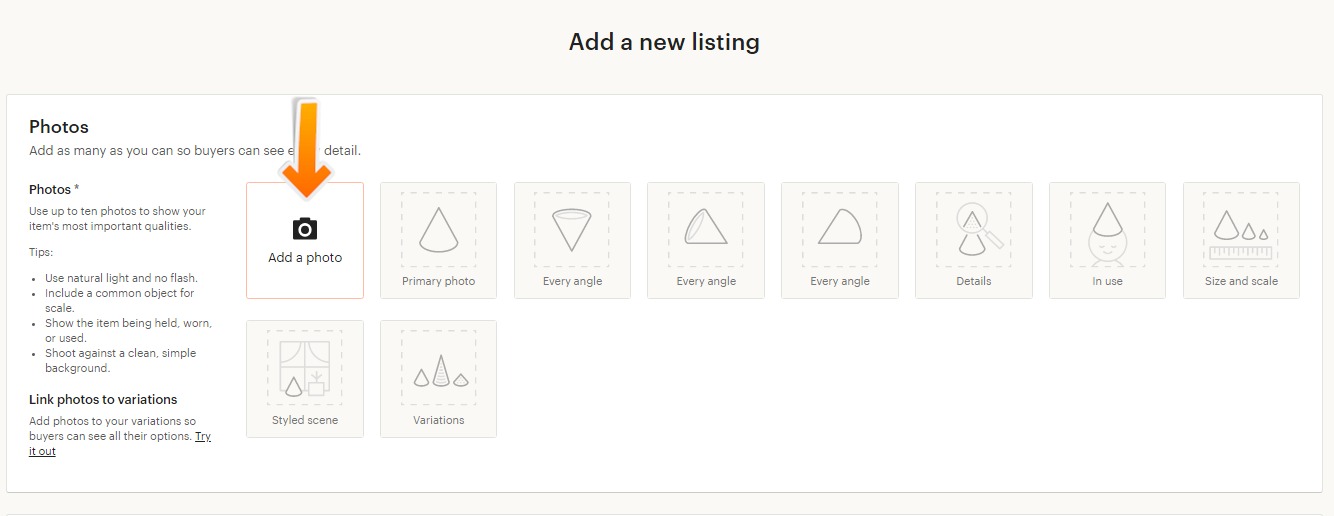1334x516 pixels.
Task: Choose the upside-down cone Every angle slot
Action: point(572,230)
